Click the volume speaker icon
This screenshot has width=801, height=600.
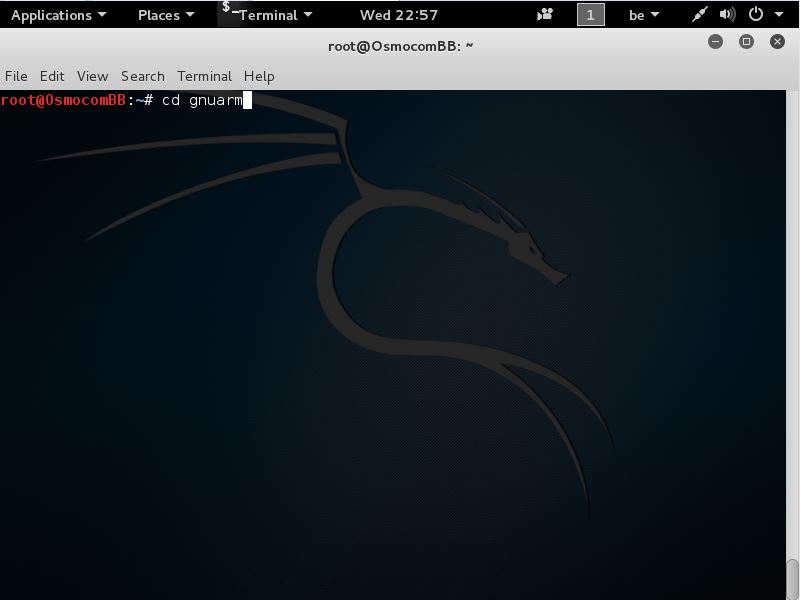tap(727, 14)
